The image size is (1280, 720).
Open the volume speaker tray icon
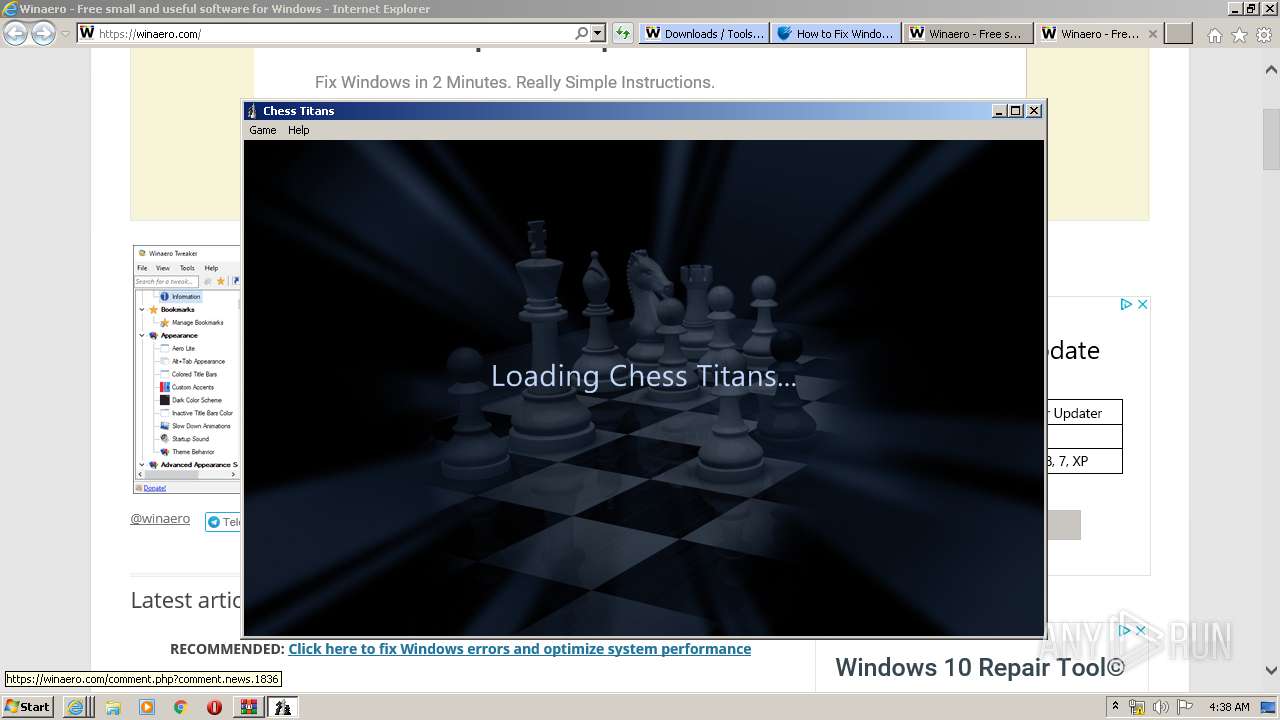(x=1161, y=707)
